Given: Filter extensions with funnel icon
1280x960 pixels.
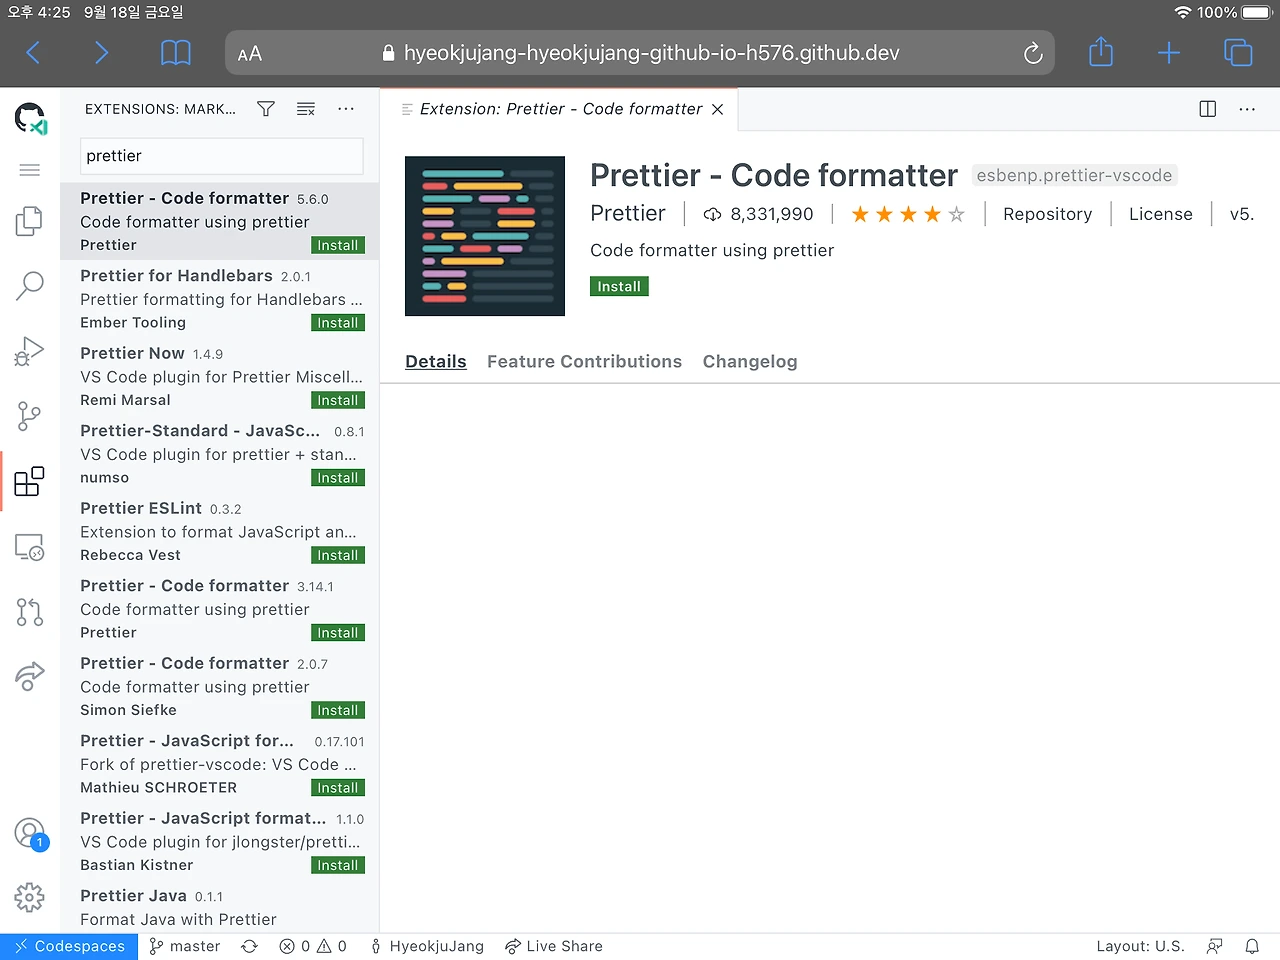Looking at the screenshot, I should pyautogui.click(x=266, y=109).
